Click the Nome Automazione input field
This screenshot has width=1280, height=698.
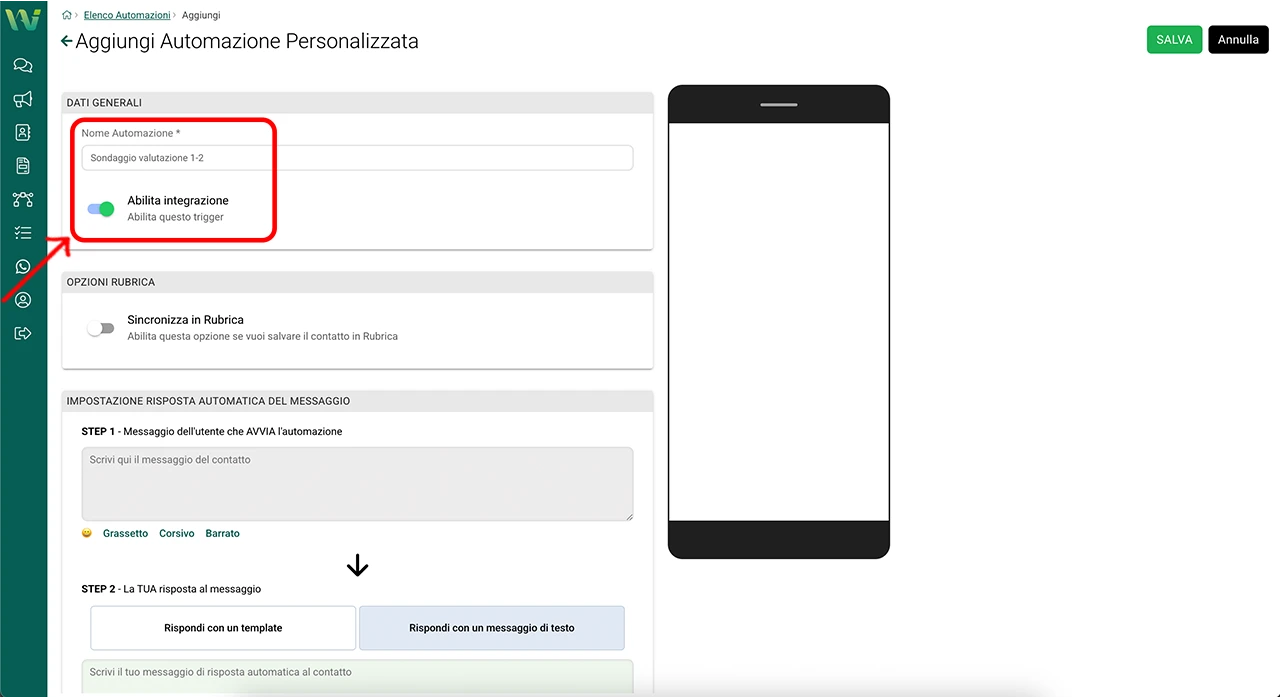tap(357, 158)
